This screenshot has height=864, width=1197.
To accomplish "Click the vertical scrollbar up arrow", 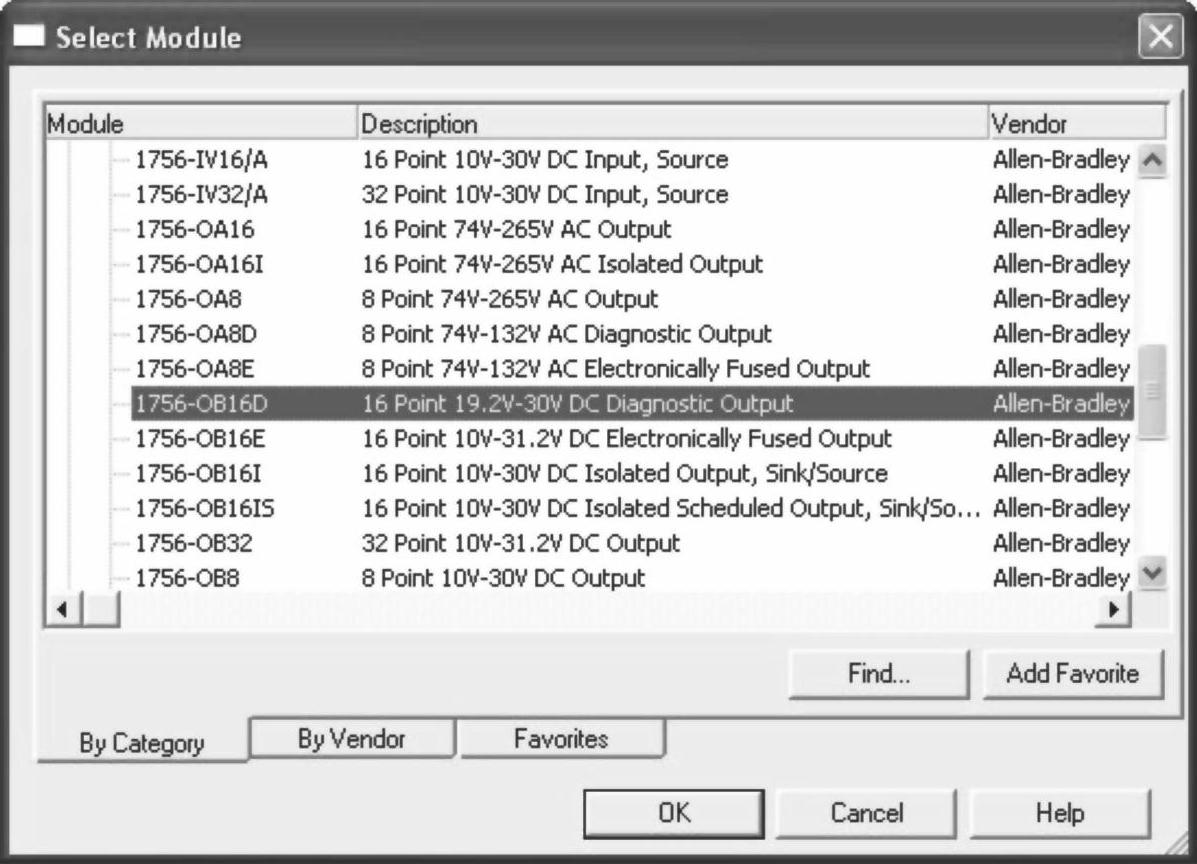I will tap(1152, 161).
